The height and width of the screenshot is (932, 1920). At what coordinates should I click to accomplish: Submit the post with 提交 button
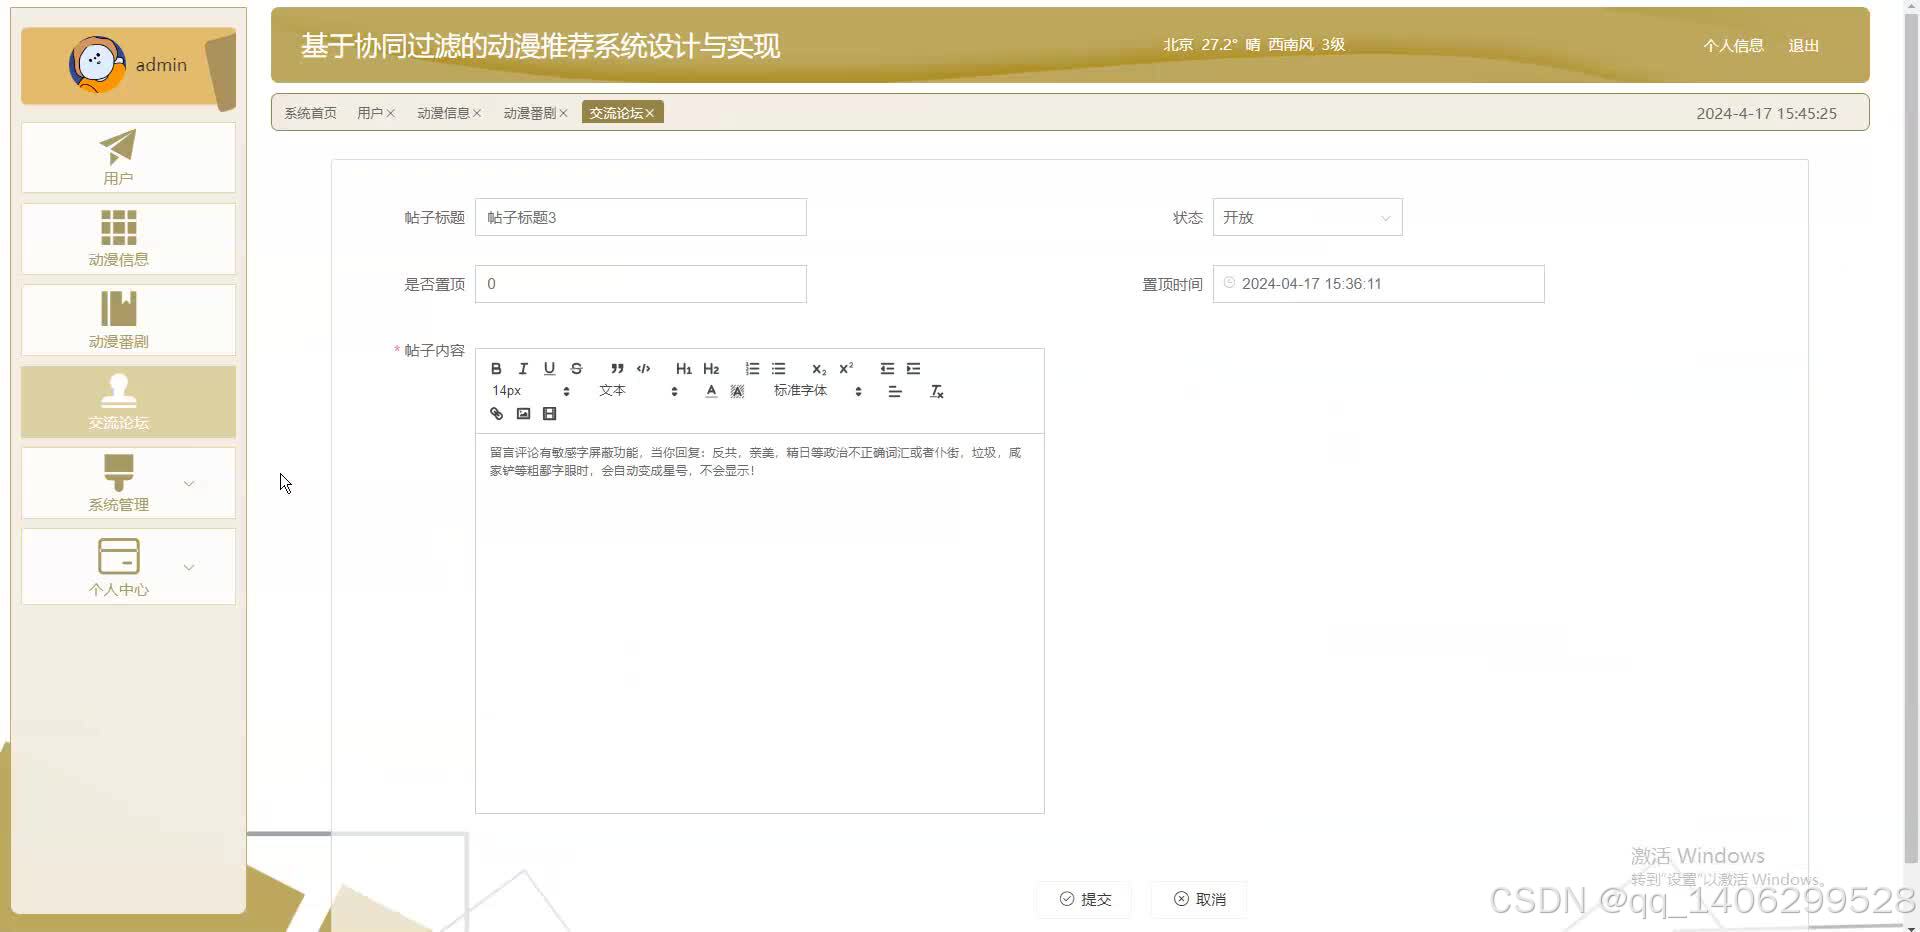tap(1083, 899)
